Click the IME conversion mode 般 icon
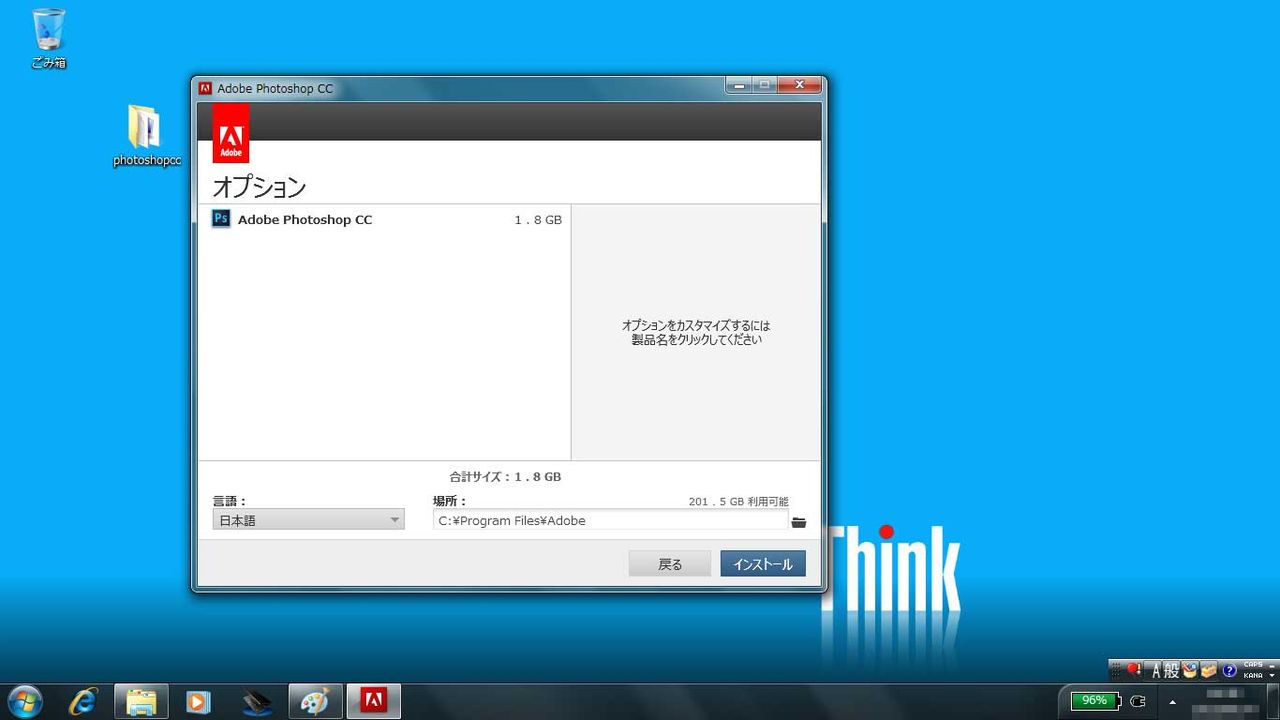The width and height of the screenshot is (1280, 720). pyautogui.click(x=1172, y=670)
